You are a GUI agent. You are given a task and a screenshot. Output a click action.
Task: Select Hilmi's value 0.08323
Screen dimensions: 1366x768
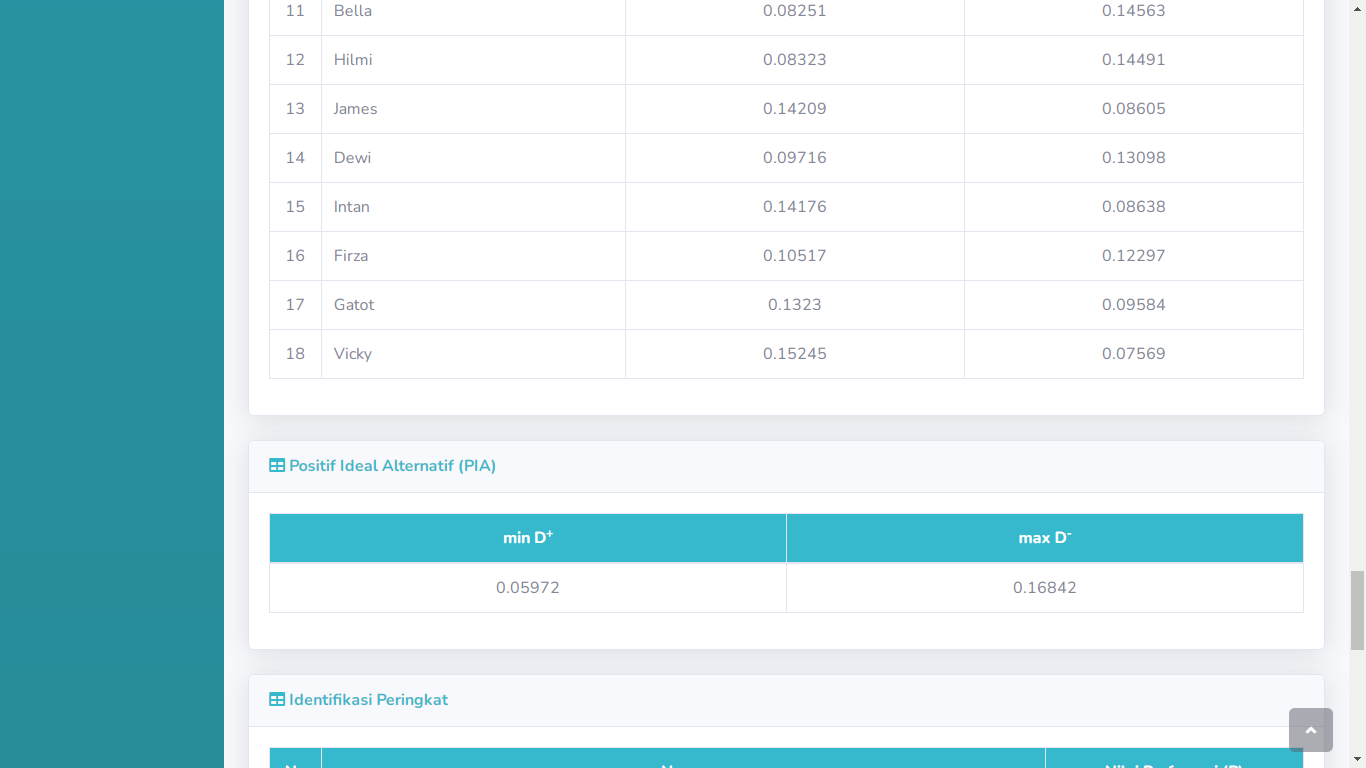(x=795, y=60)
